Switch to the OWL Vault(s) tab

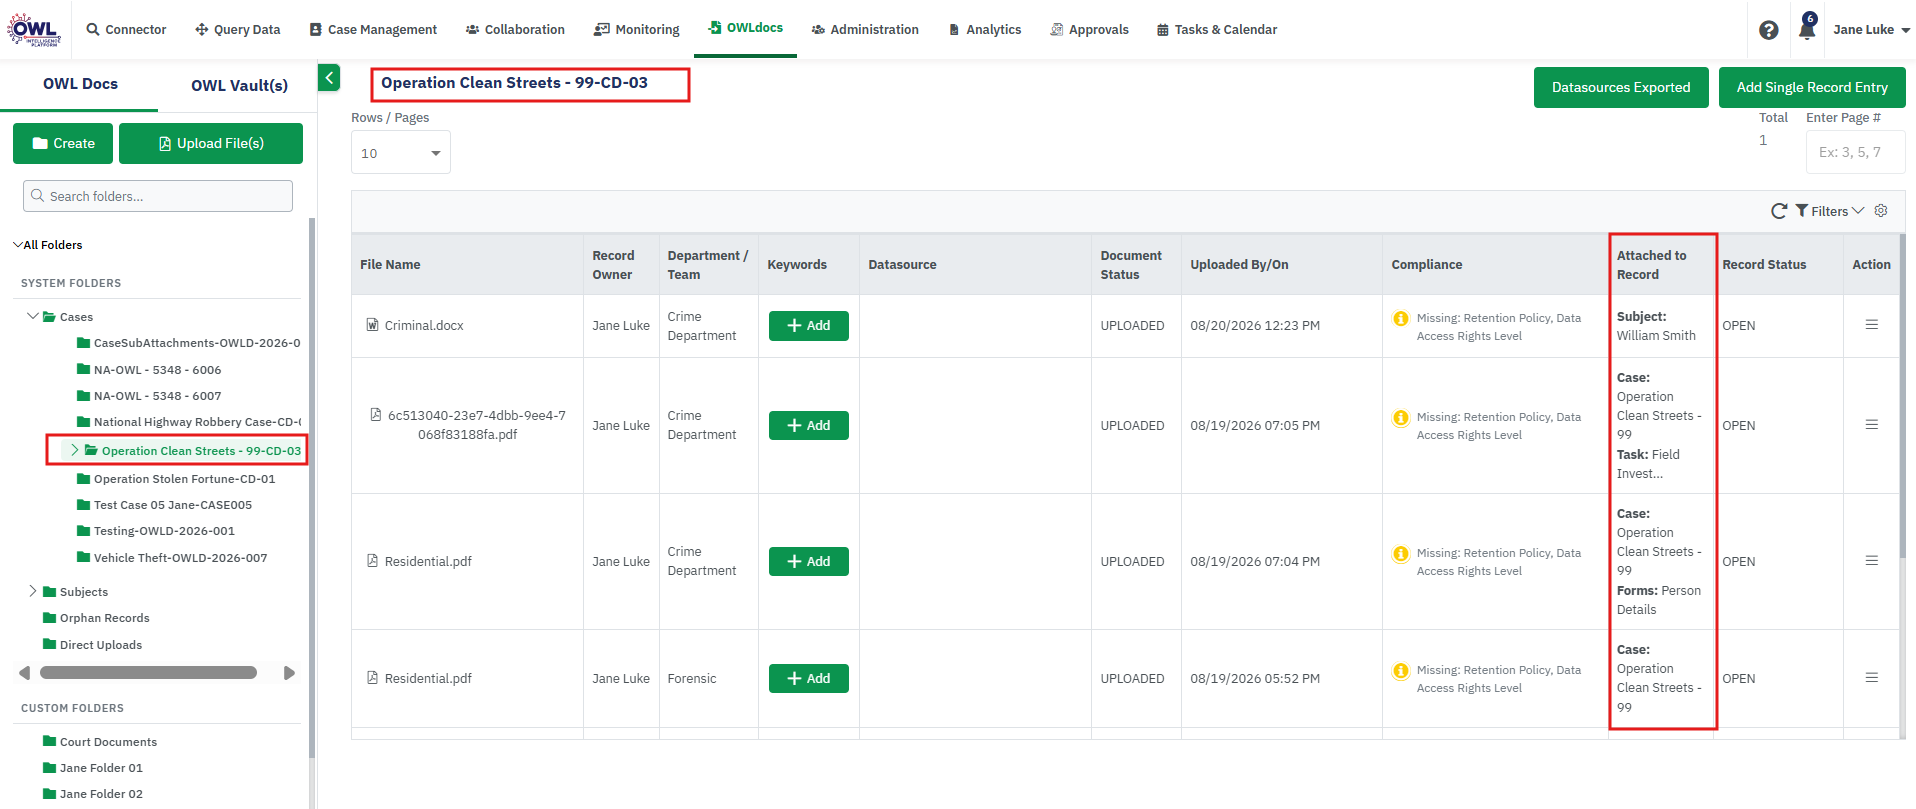(239, 85)
